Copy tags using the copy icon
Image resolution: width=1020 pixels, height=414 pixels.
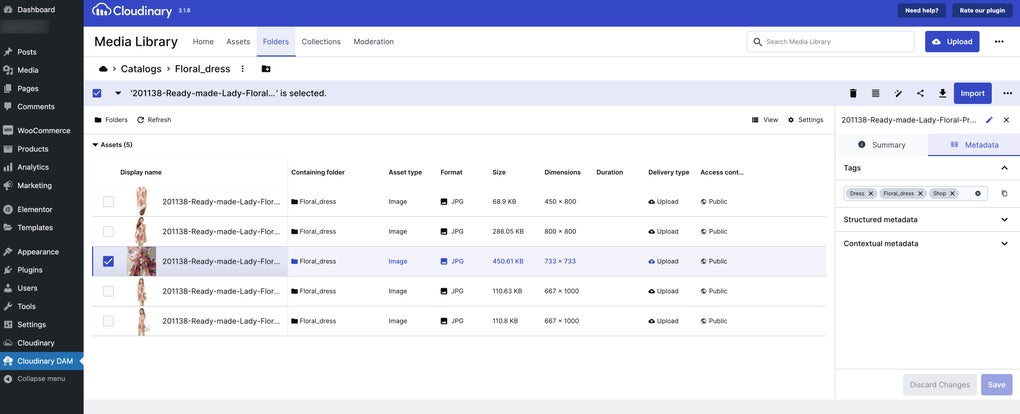[x=1004, y=193]
